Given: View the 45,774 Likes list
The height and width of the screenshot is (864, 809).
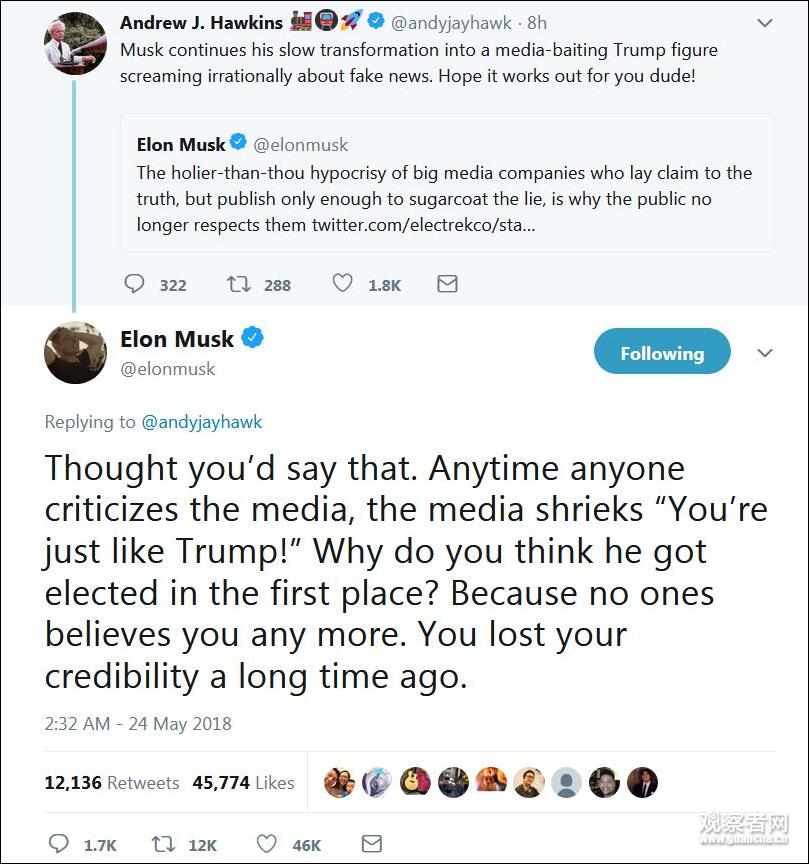Looking at the screenshot, I should [243, 783].
